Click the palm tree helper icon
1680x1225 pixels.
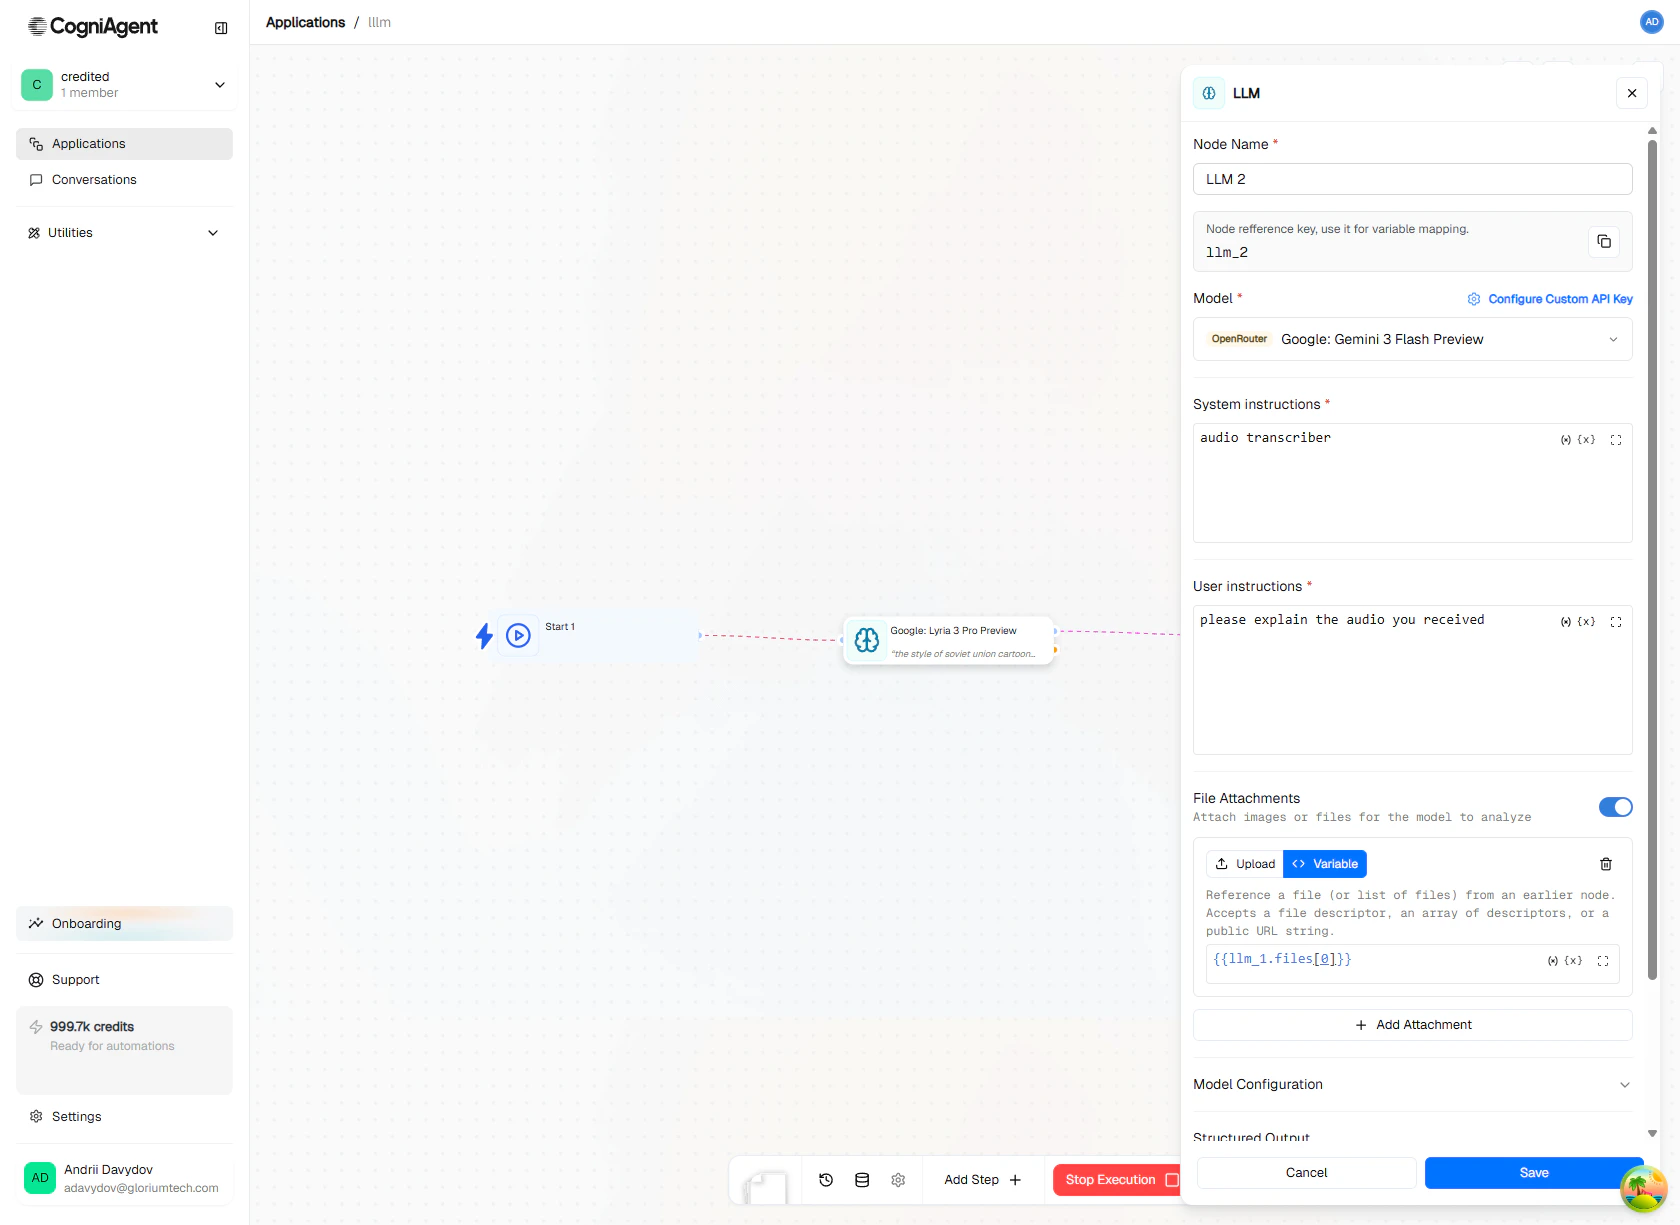click(1644, 1189)
